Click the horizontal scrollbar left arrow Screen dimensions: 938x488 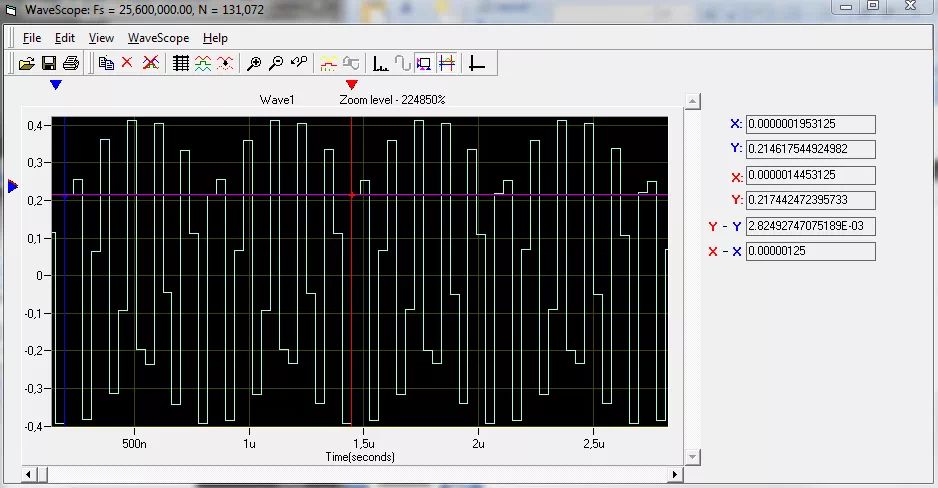(x=28, y=475)
